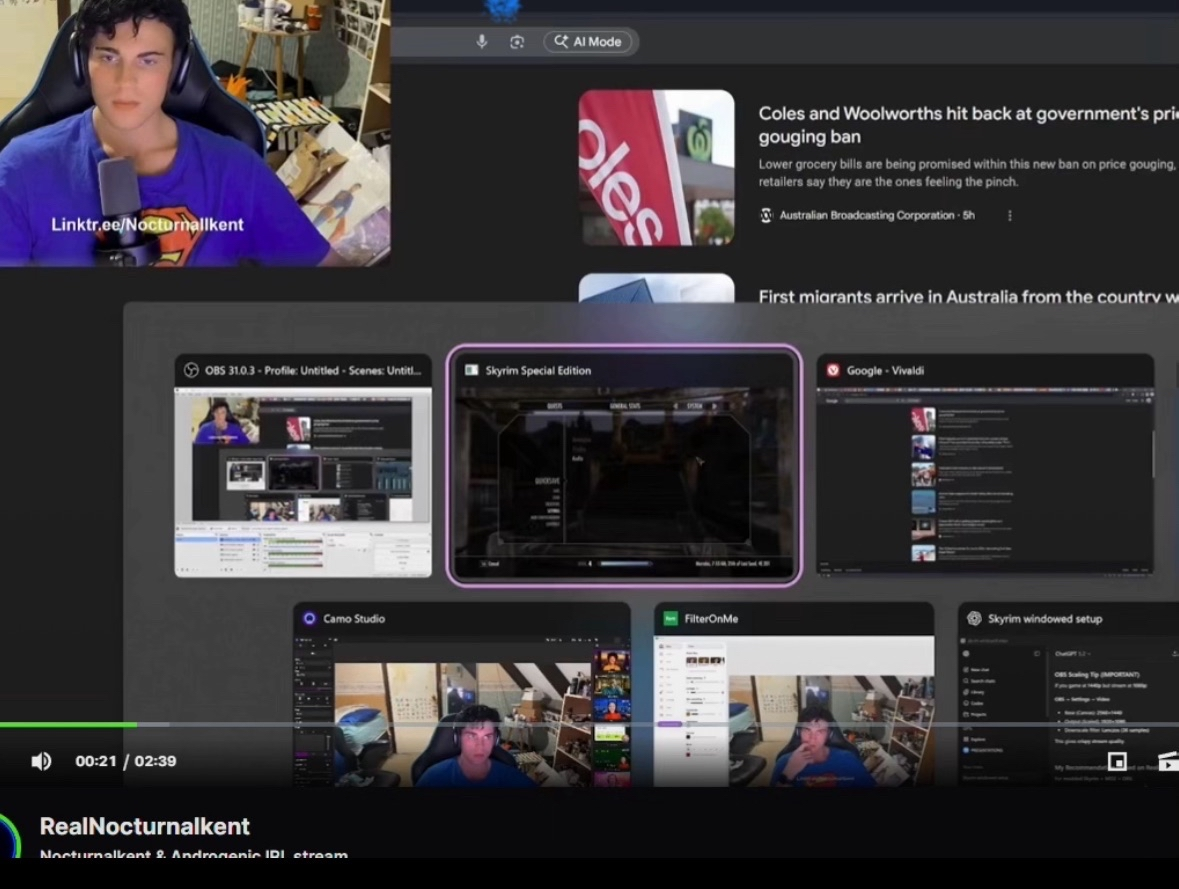Image resolution: width=1179 pixels, height=889 pixels.
Task: Enable picture-in-picture from the player controls
Action: point(1117,762)
